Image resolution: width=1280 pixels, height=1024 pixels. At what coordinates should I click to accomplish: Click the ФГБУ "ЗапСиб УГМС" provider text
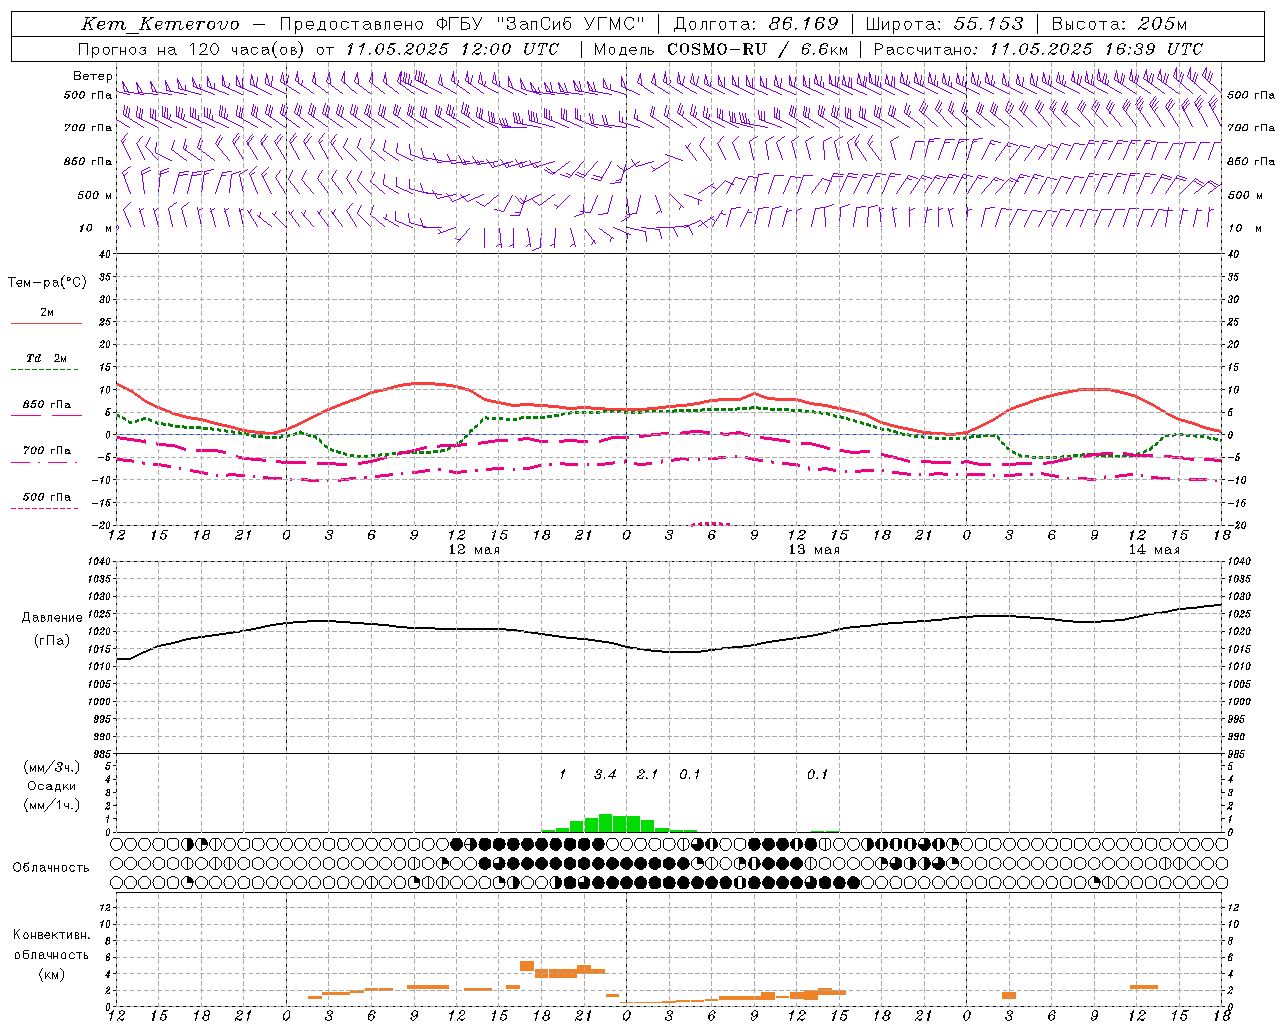540,24
